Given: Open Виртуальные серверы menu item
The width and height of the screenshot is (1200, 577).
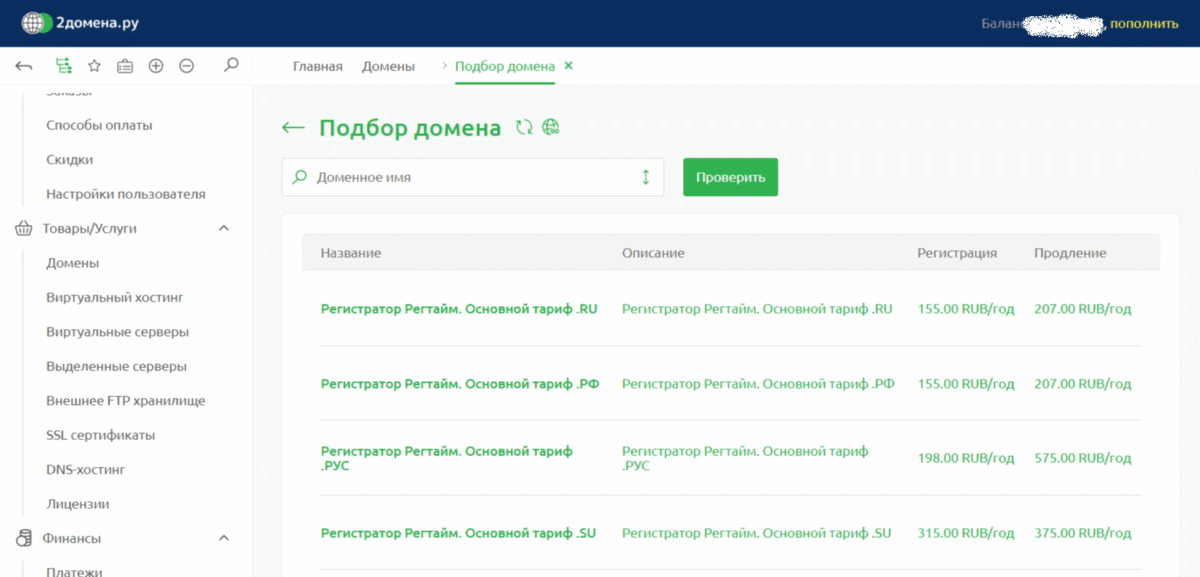Looking at the screenshot, I should [118, 332].
